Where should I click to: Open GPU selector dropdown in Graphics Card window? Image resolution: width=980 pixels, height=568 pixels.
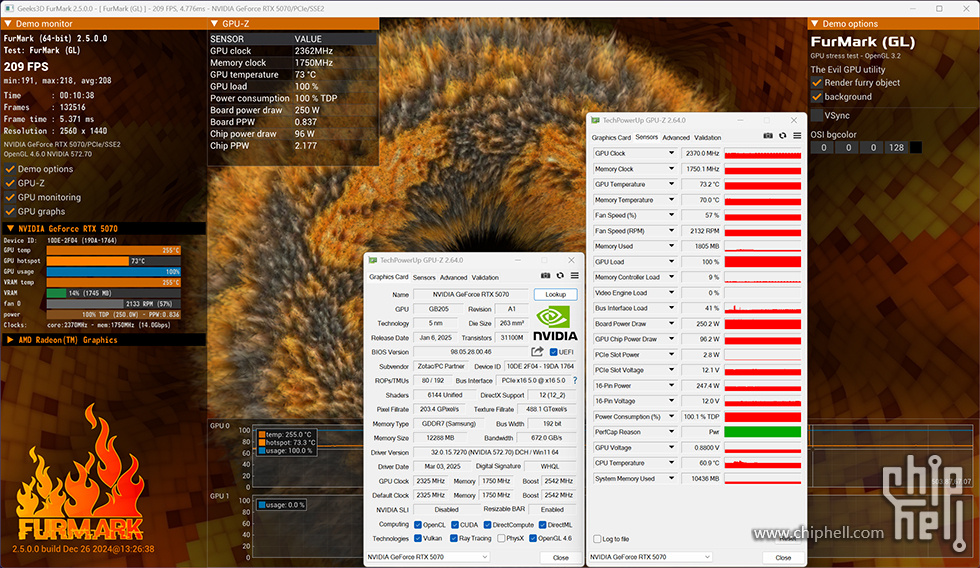coord(427,557)
